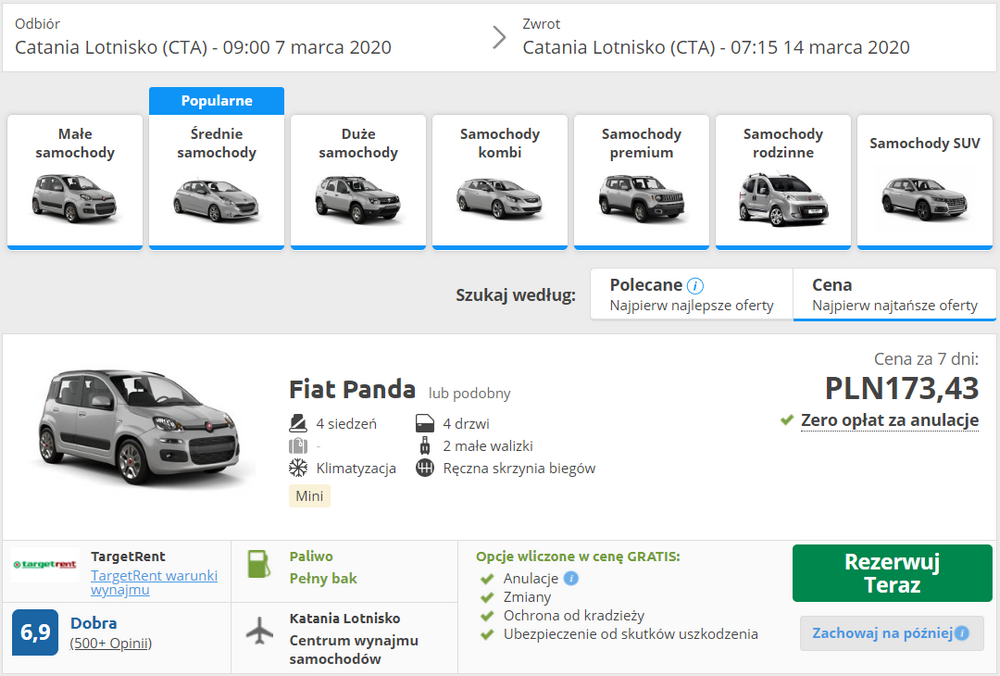Click the checkmark next to Ochrona od kradzieży

tap(487, 615)
